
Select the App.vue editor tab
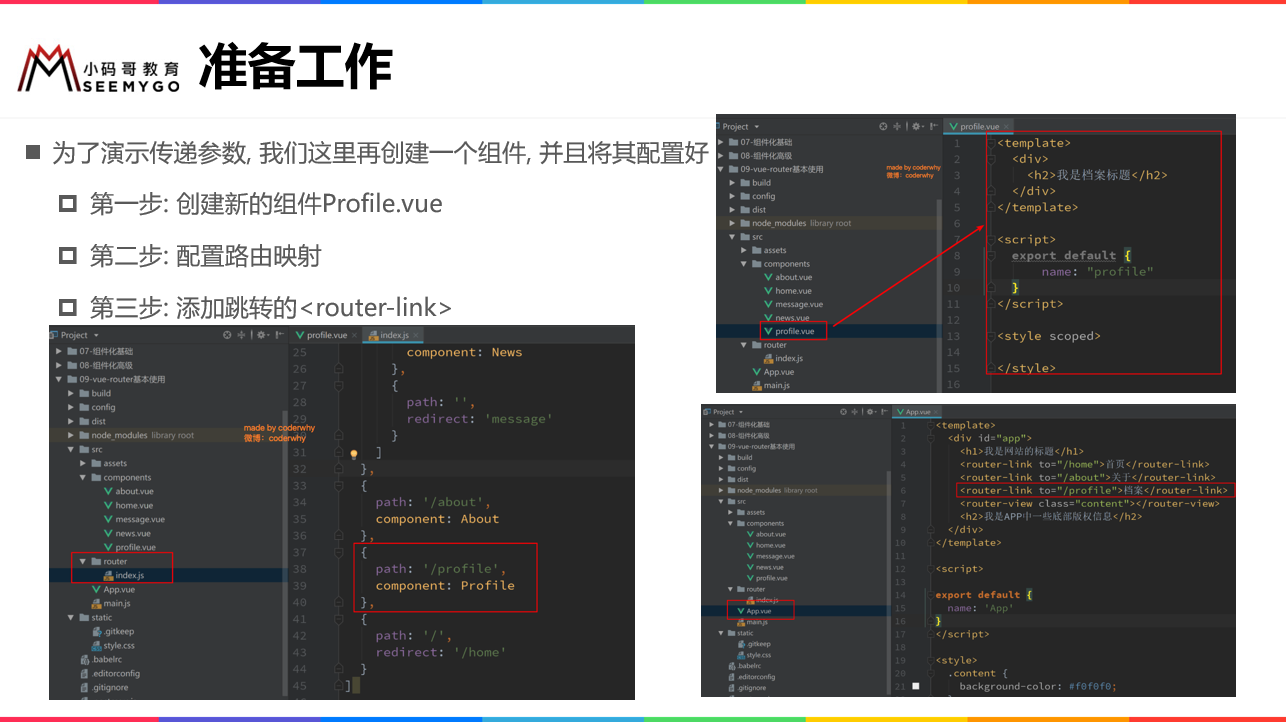917,412
